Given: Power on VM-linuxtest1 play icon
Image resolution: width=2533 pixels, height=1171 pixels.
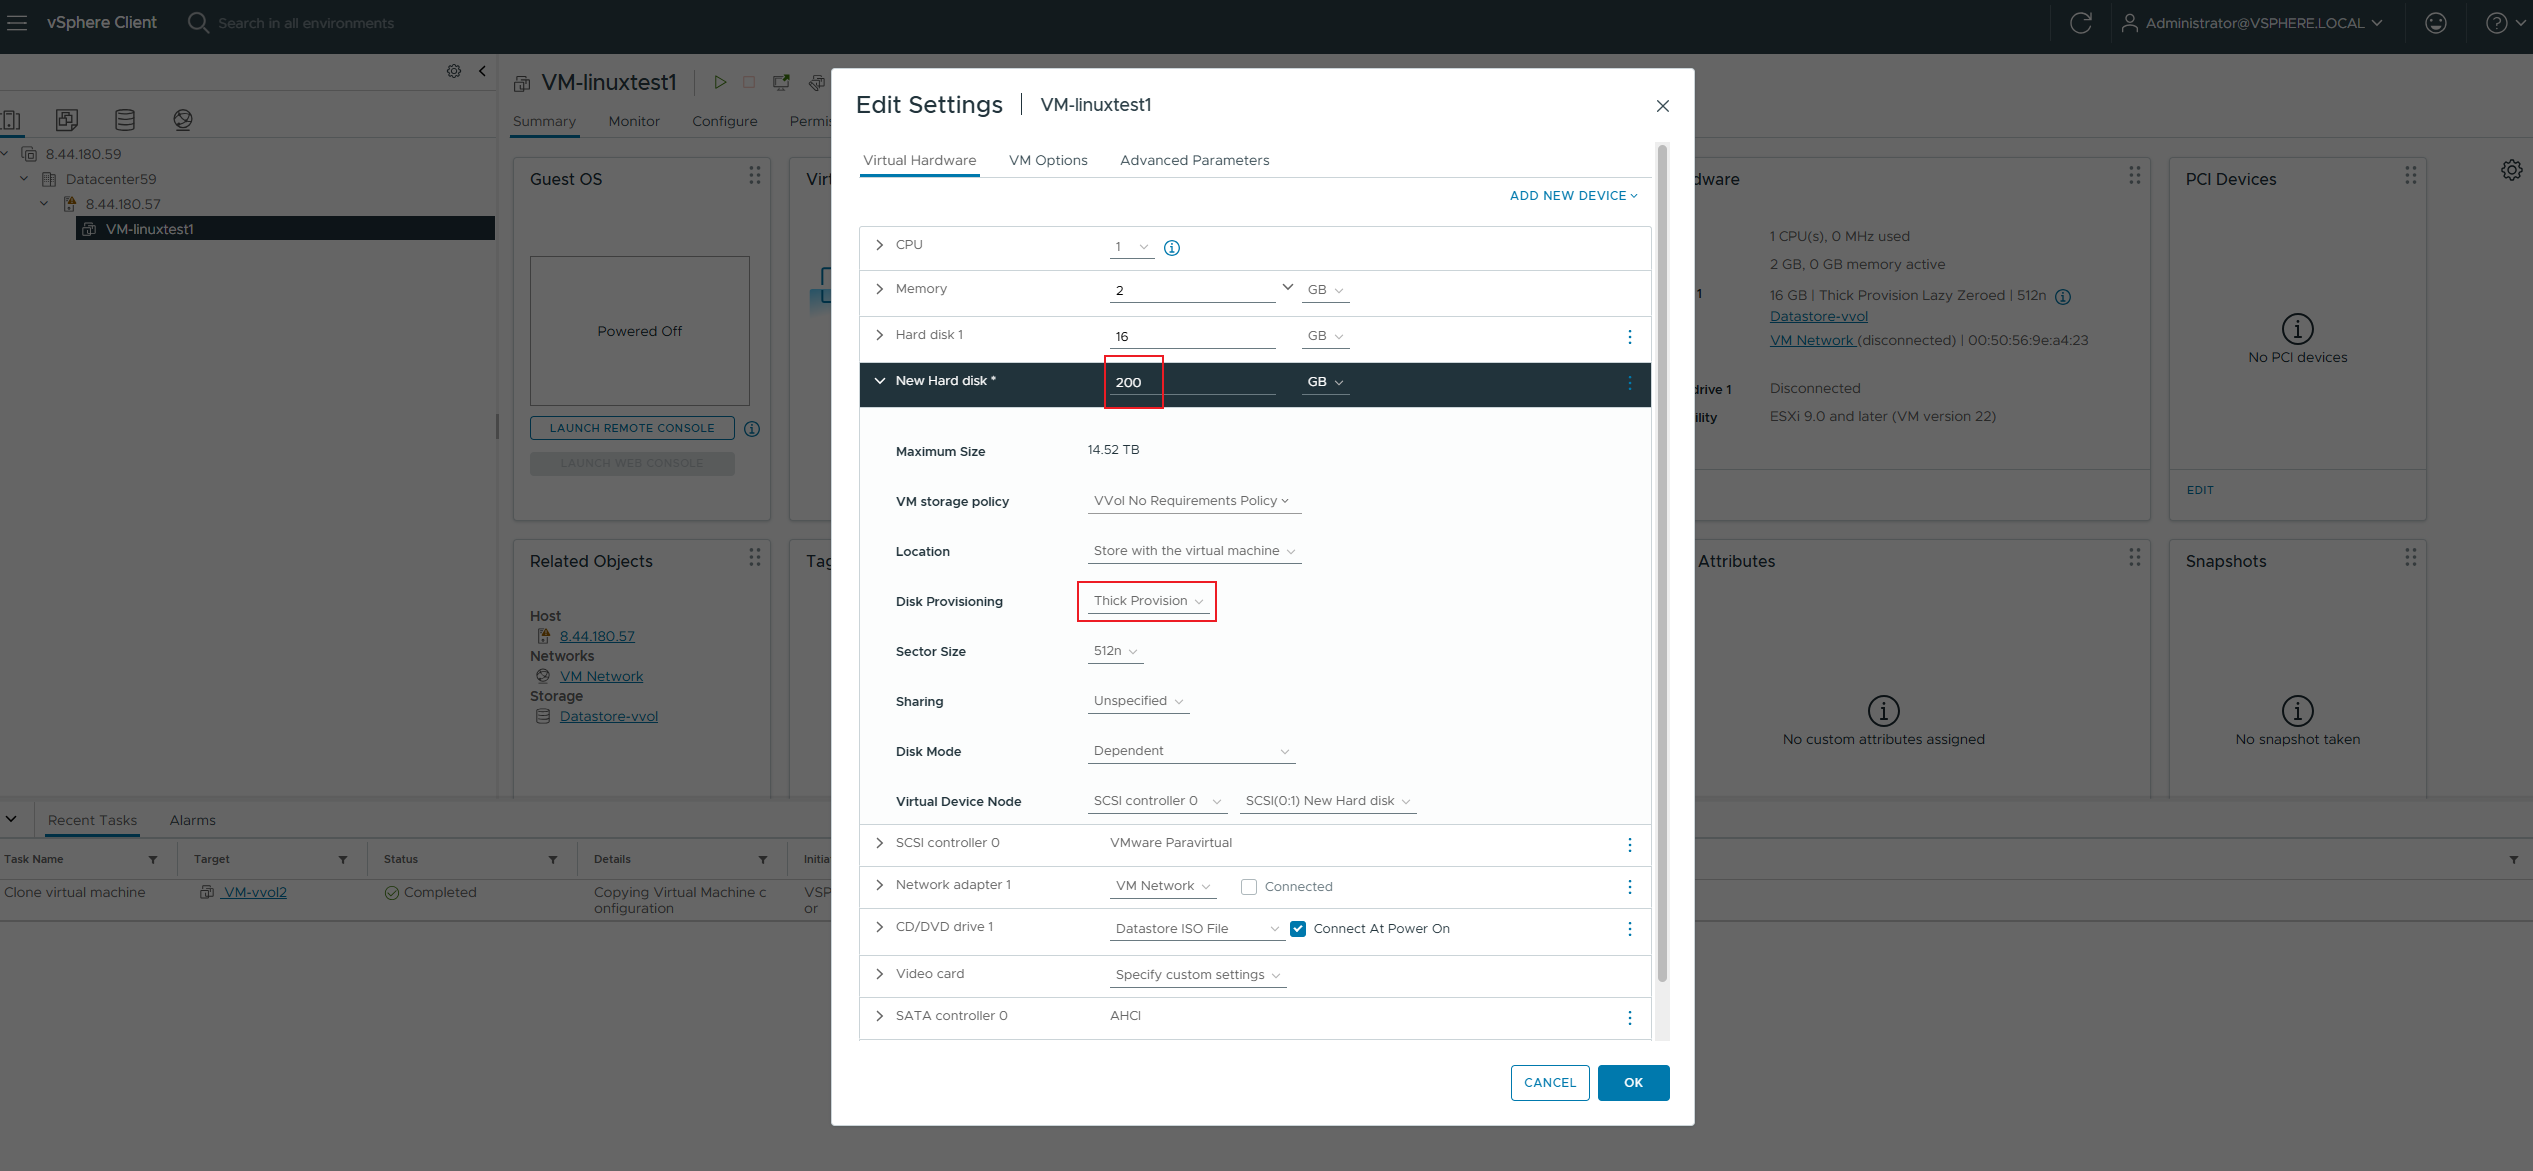Looking at the screenshot, I should pos(720,82).
